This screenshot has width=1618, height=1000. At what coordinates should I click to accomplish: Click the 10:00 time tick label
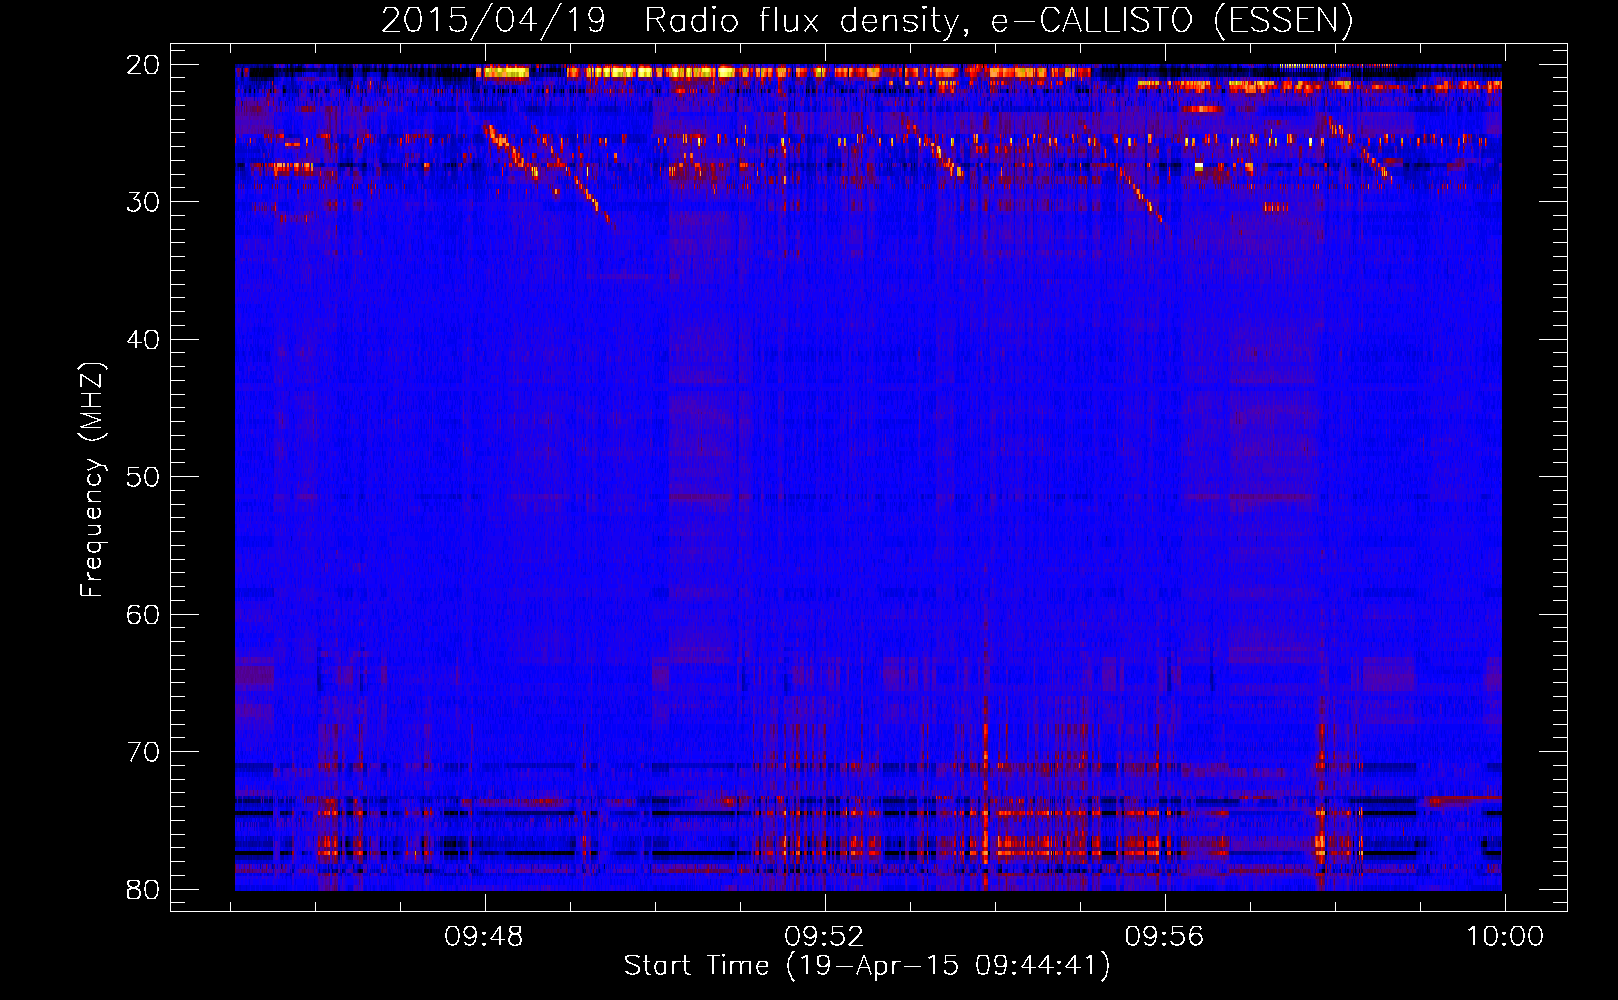(1505, 937)
